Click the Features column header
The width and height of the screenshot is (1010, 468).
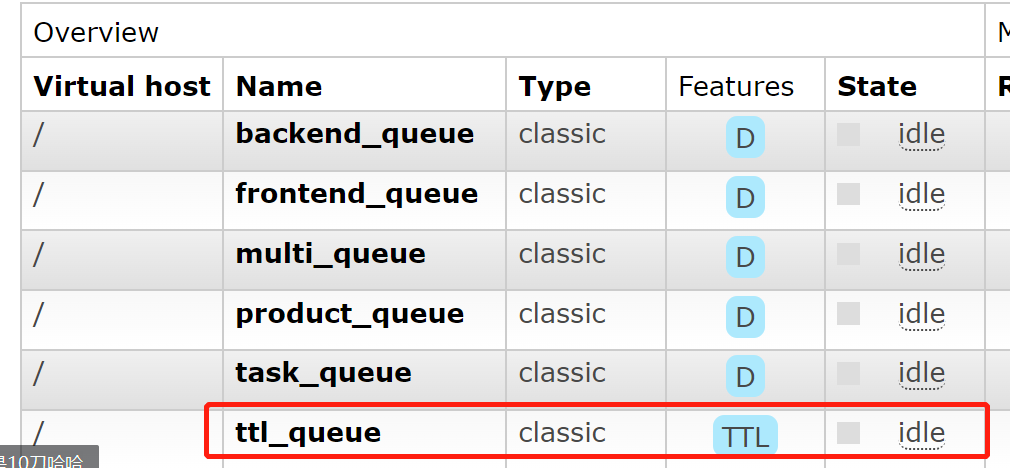(x=736, y=86)
